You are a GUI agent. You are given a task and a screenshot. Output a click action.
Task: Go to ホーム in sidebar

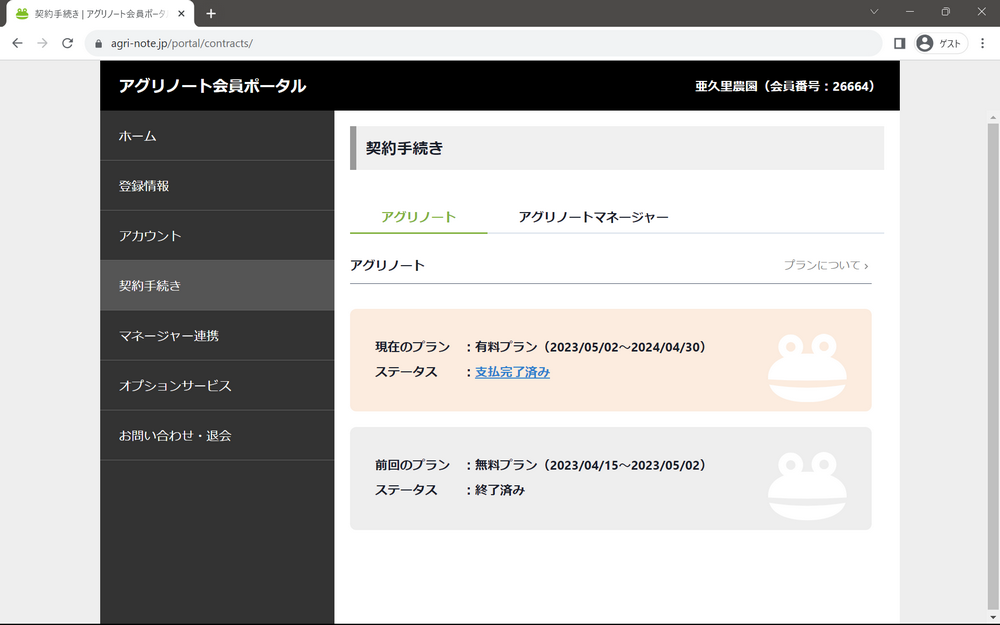coord(217,136)
